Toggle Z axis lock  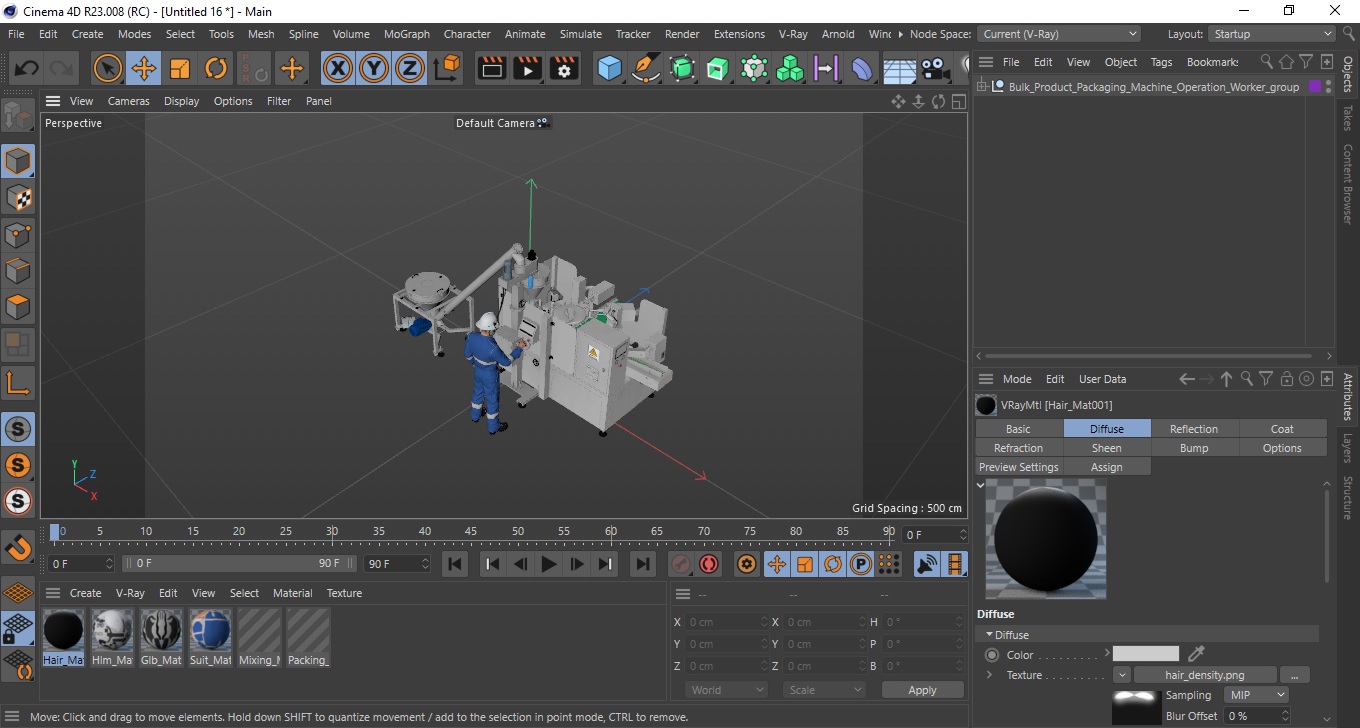coord(410,68)
